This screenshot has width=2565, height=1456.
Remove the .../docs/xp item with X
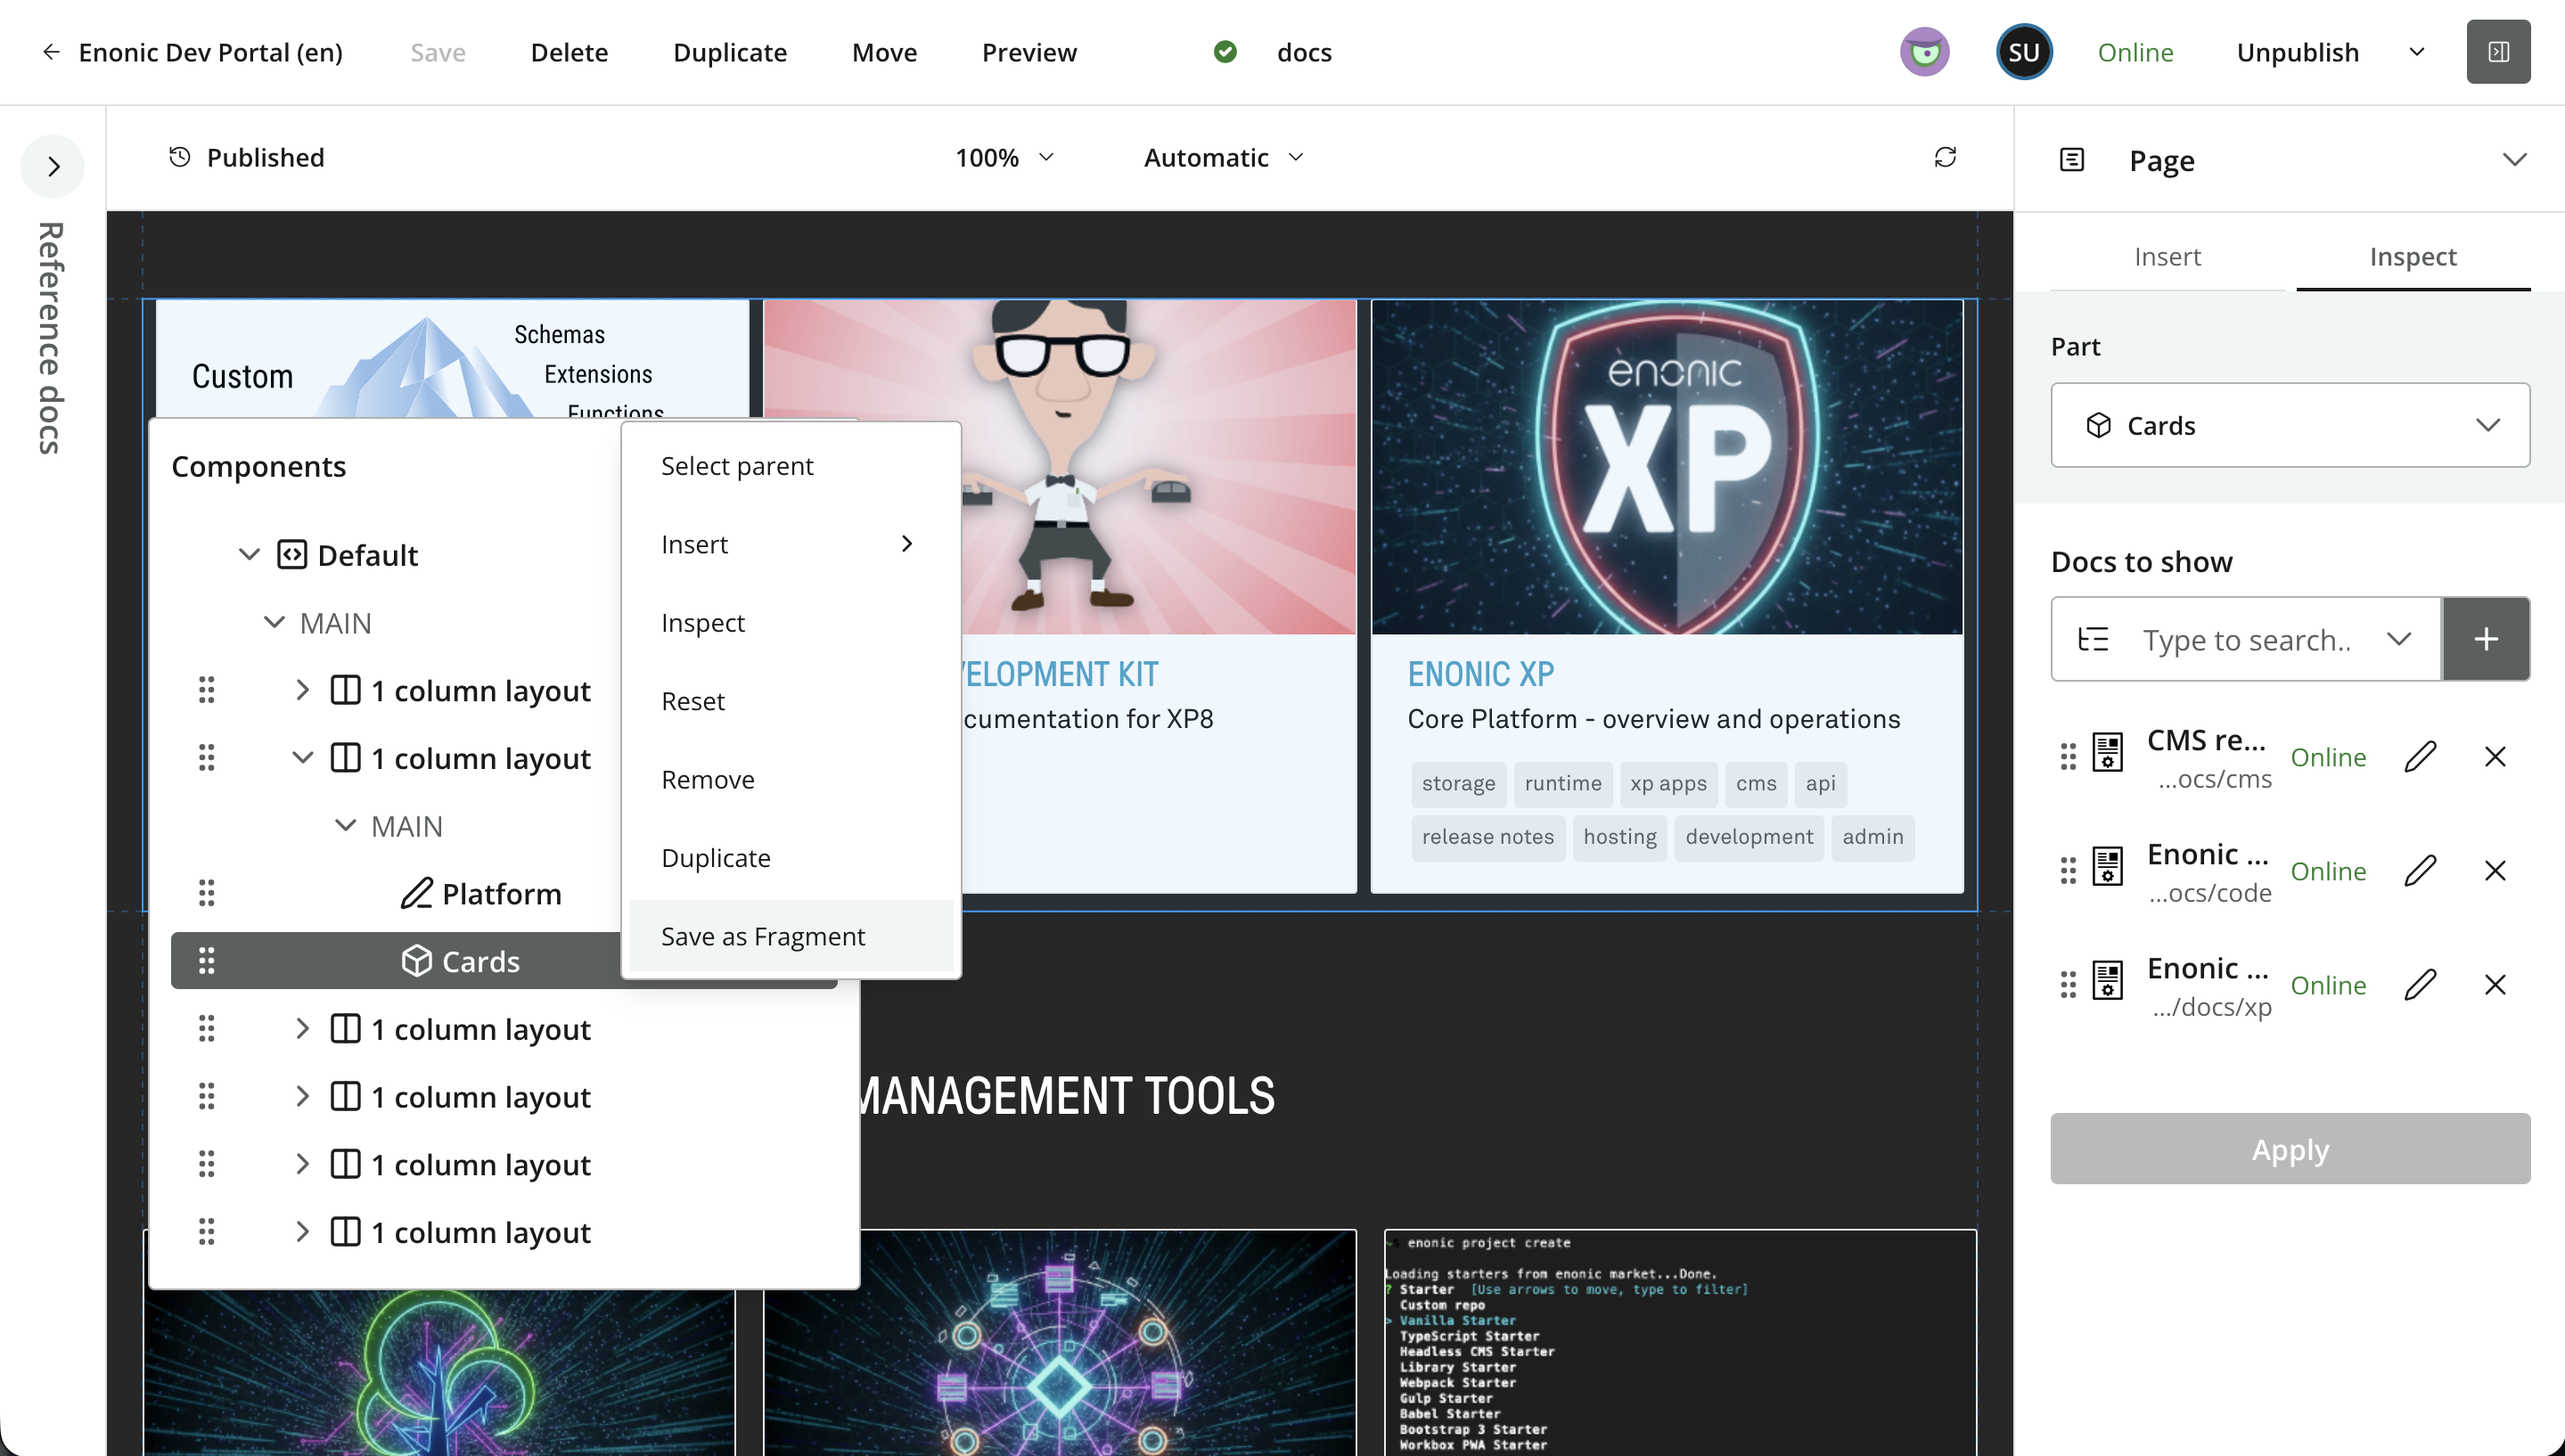[x=2495, y=985]
